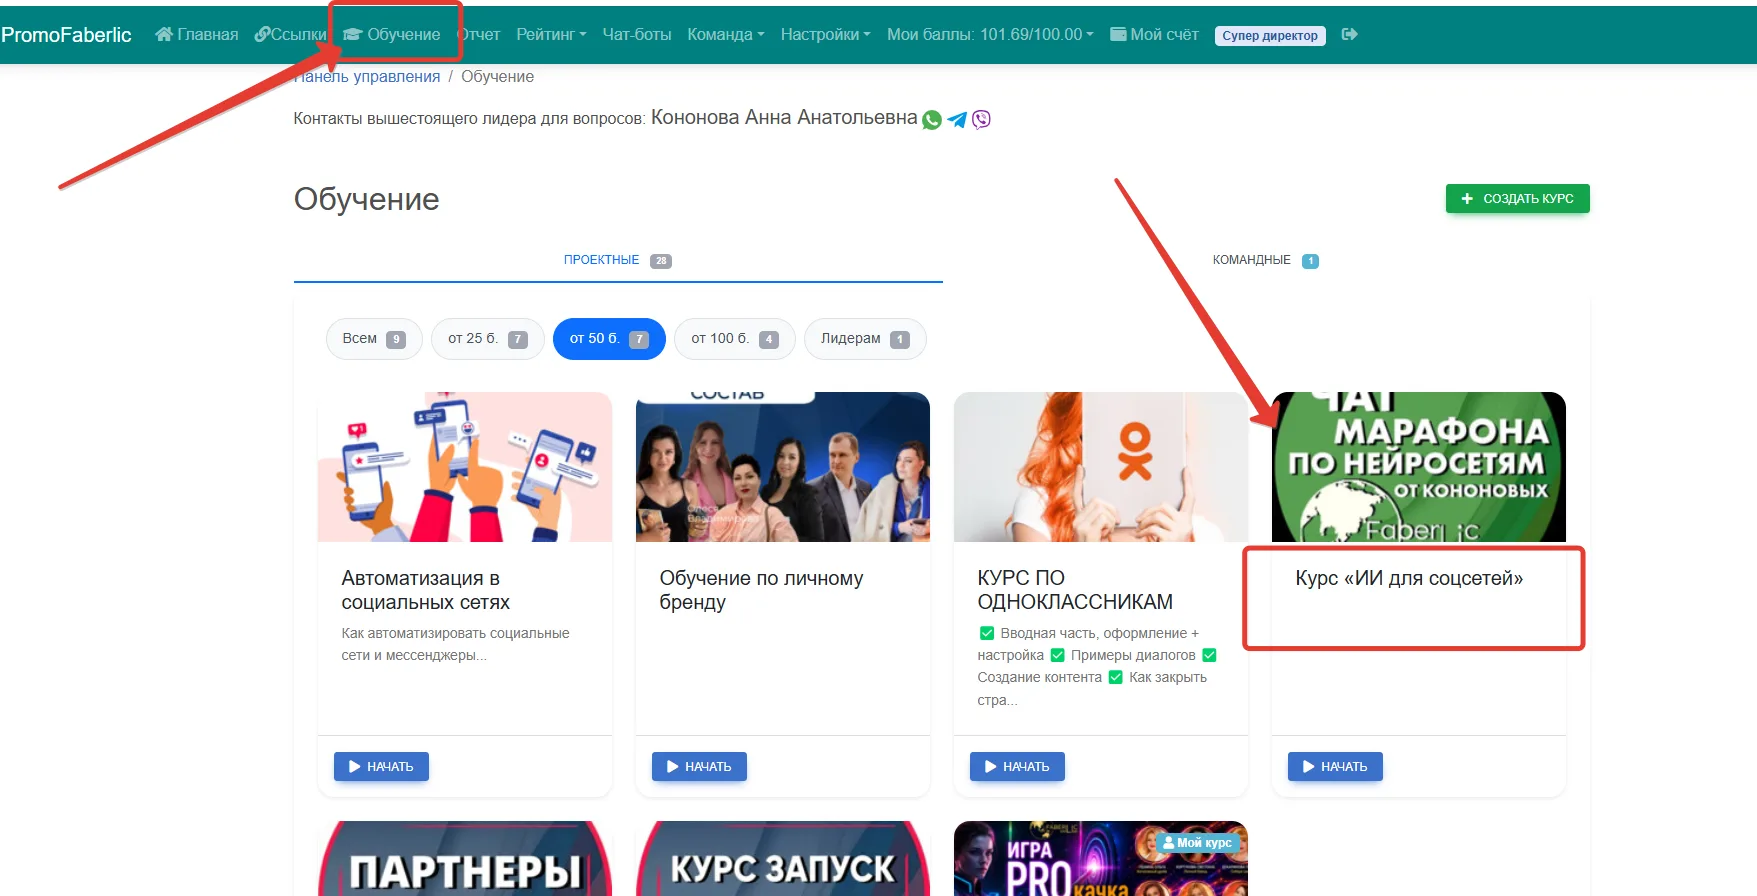1757x896 pixels.
Task: Open the Автоматизация в социальных сетях course image
Action: [465, 467]
